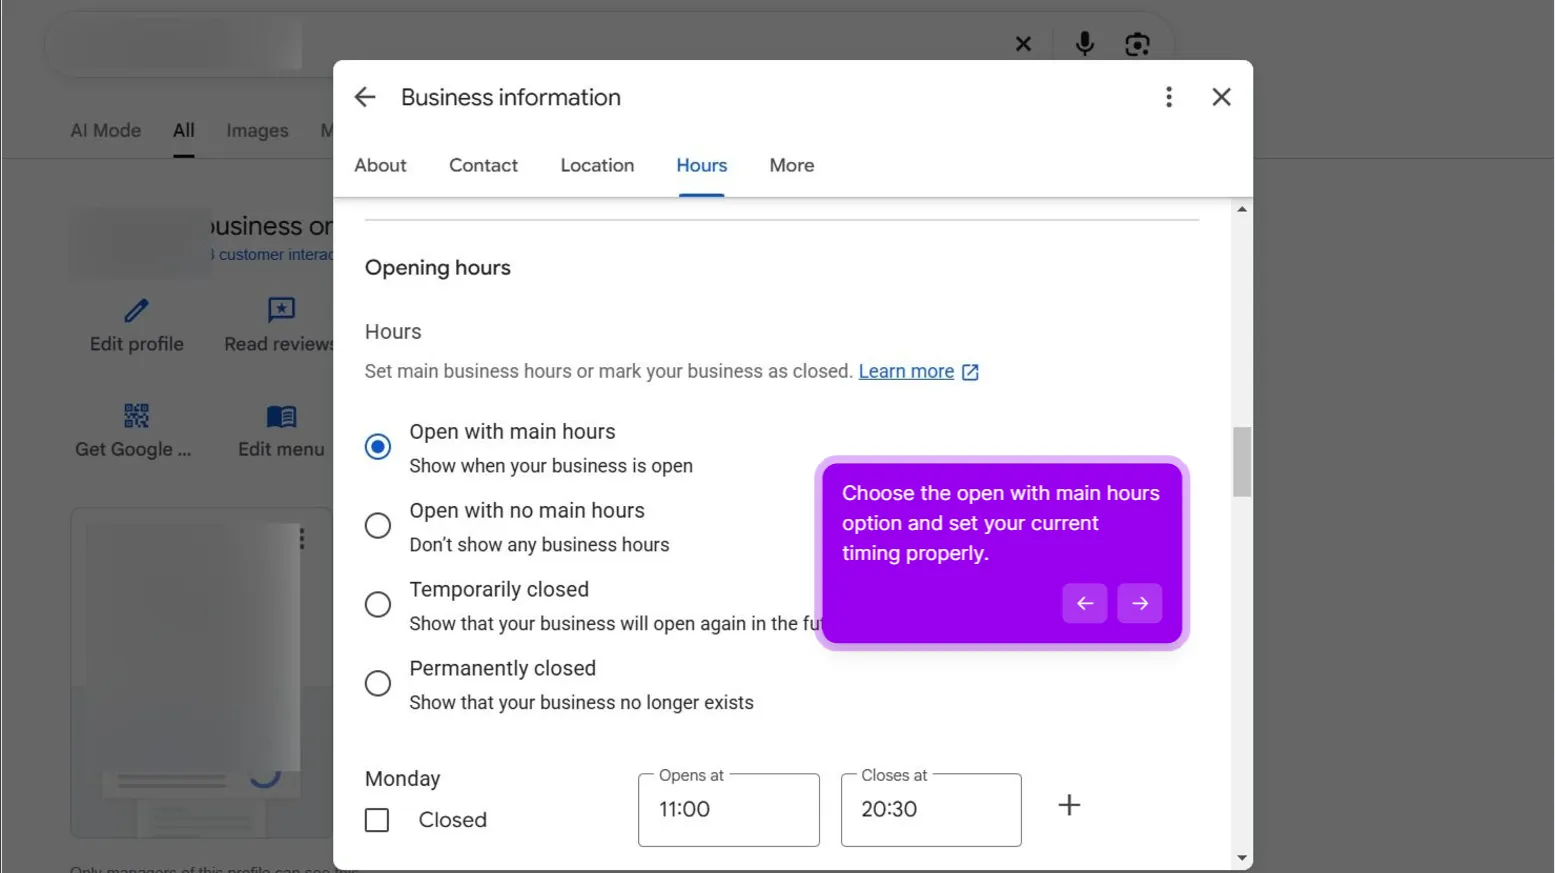Image resolution: width=1555 pixels, height=873 pixels.
Task: Open the background card's three-dot menu
Action: (x=301, y=538)
